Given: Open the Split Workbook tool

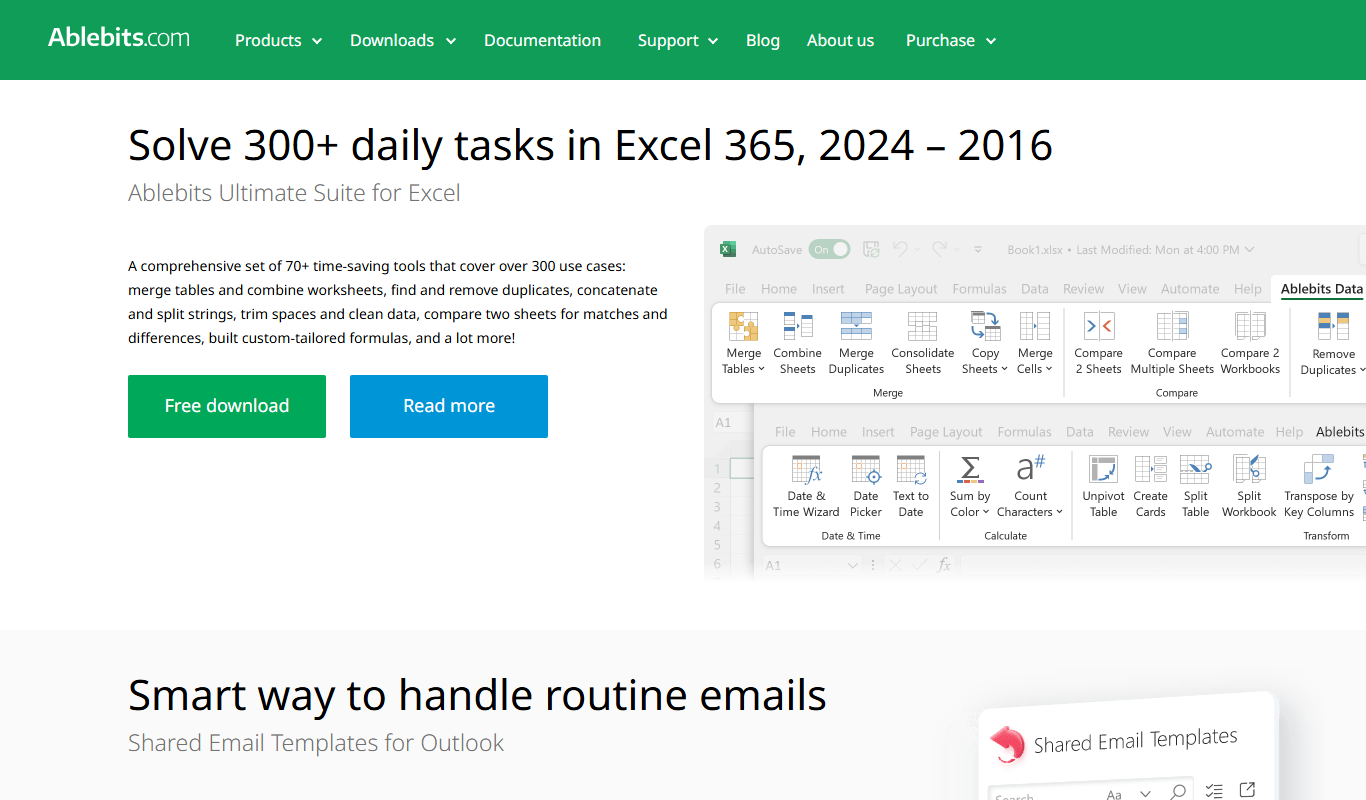Looking at the screenshot, I should 1249,470.
